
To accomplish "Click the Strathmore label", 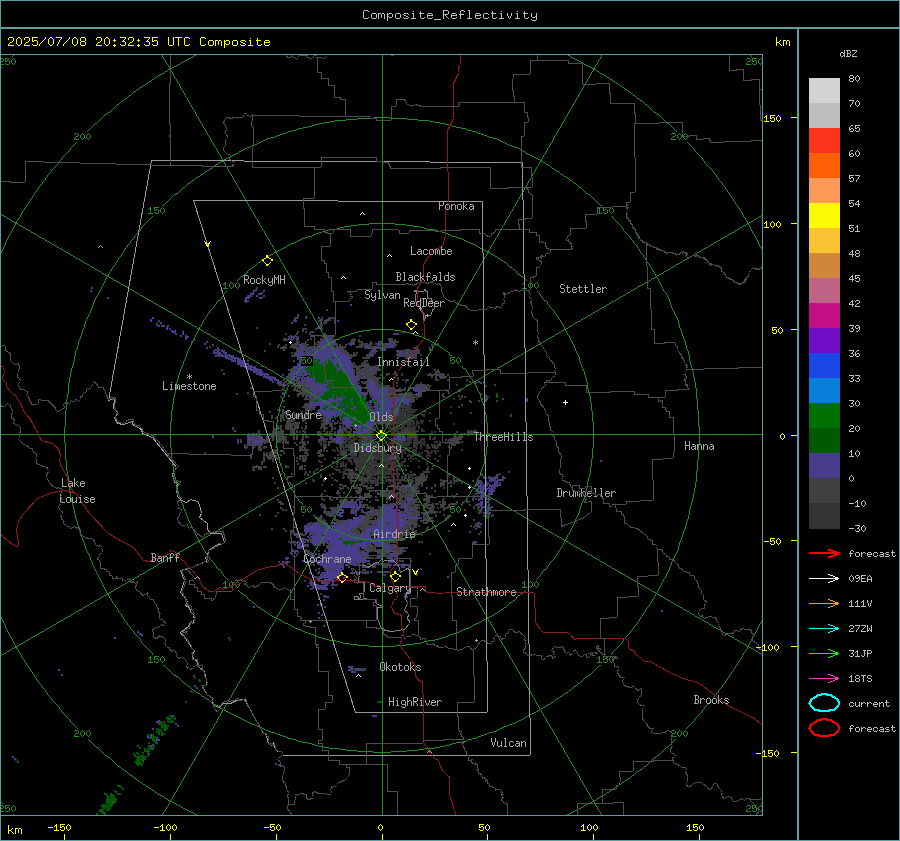I will [486, 592].
